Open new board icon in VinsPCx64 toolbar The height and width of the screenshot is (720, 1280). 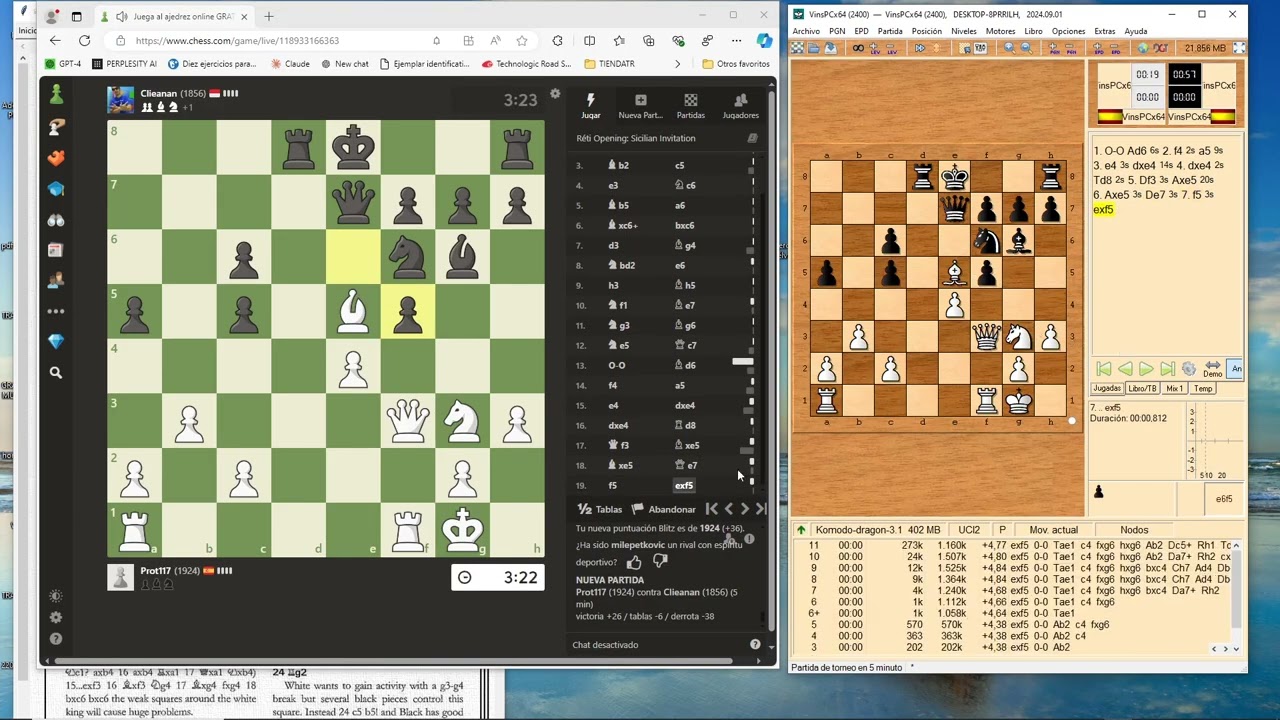(x=797, y=48)
